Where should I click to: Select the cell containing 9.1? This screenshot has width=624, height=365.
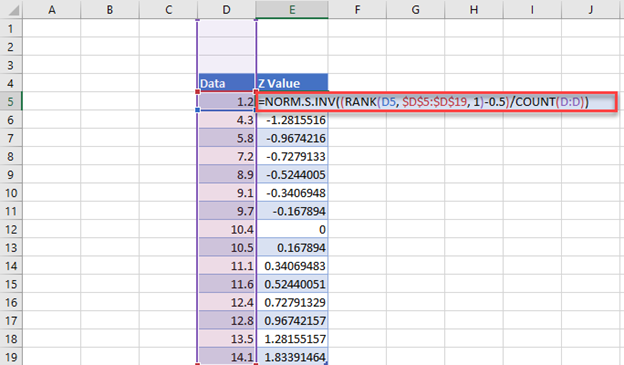226,193
